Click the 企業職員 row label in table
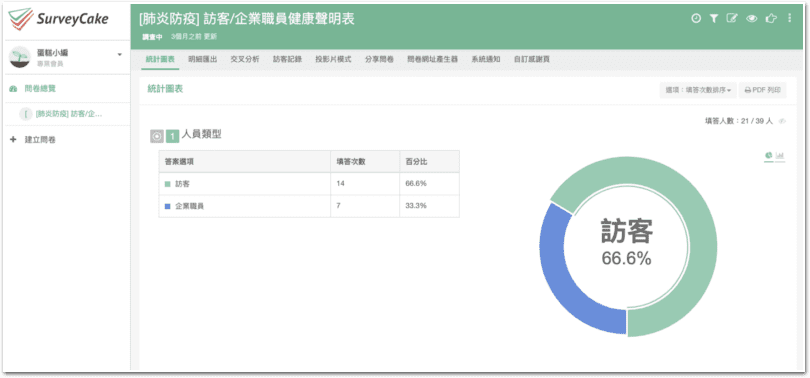Image resolution: width=810 pixels, height=378 pixels. coord(190,206)
